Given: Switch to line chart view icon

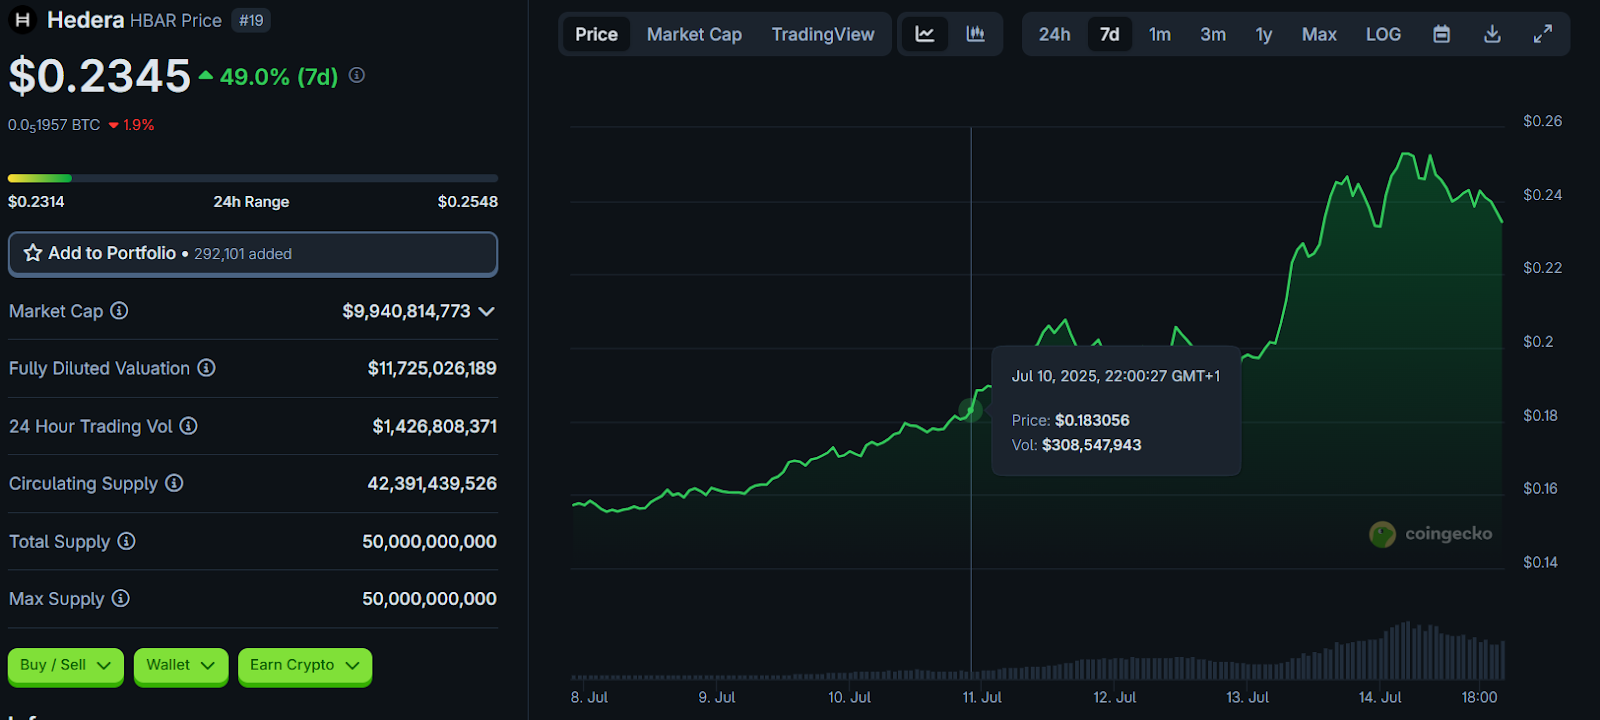Looking at the screenshot, I should pyautogui.click(x=925, y=34).
